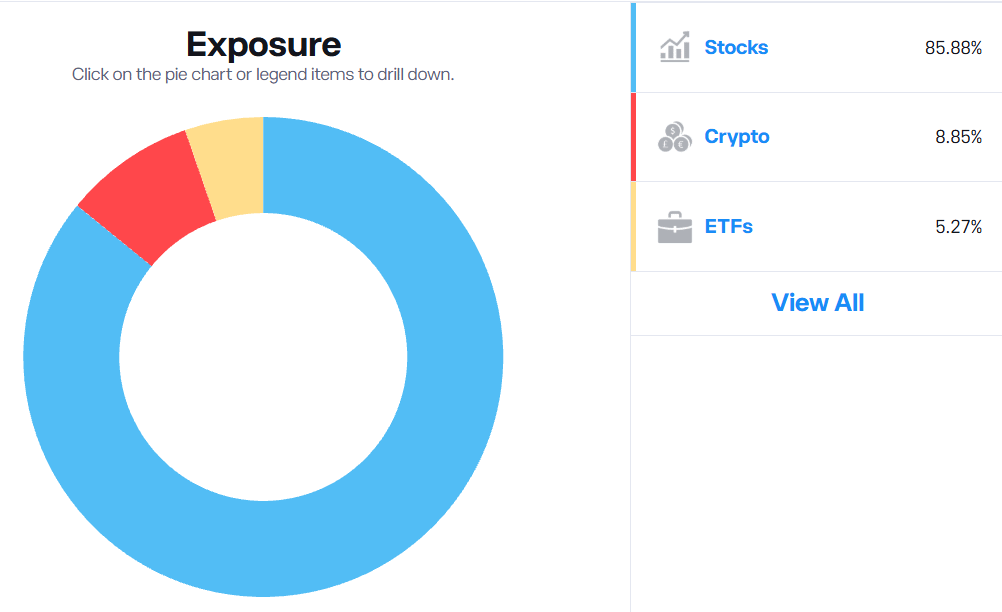Open the Stocks legend link
Viewport: 1002px width, 612px height.
click(736, 47)
